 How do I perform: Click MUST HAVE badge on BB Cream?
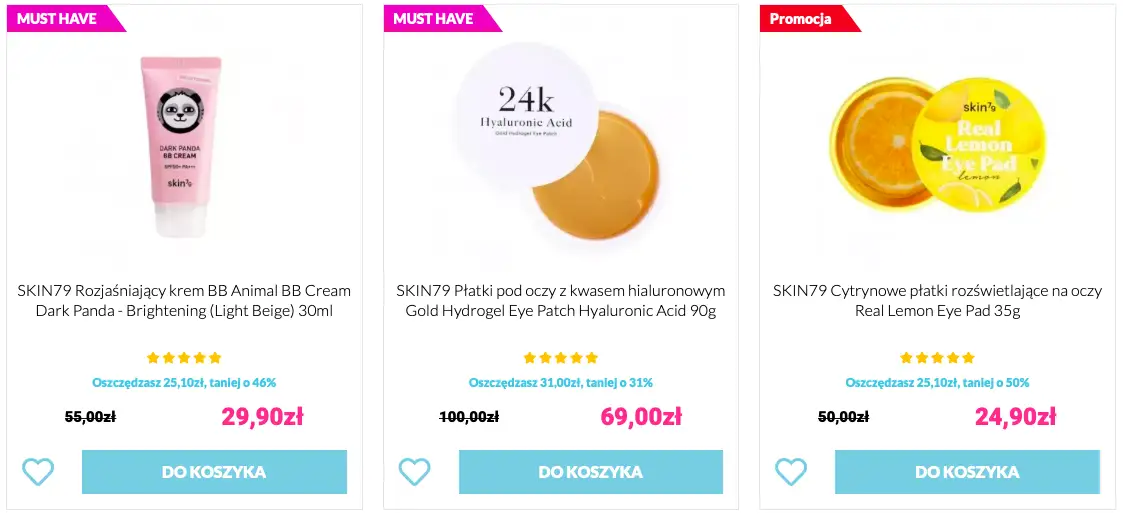pyautogui.click(x=58, y=19)
